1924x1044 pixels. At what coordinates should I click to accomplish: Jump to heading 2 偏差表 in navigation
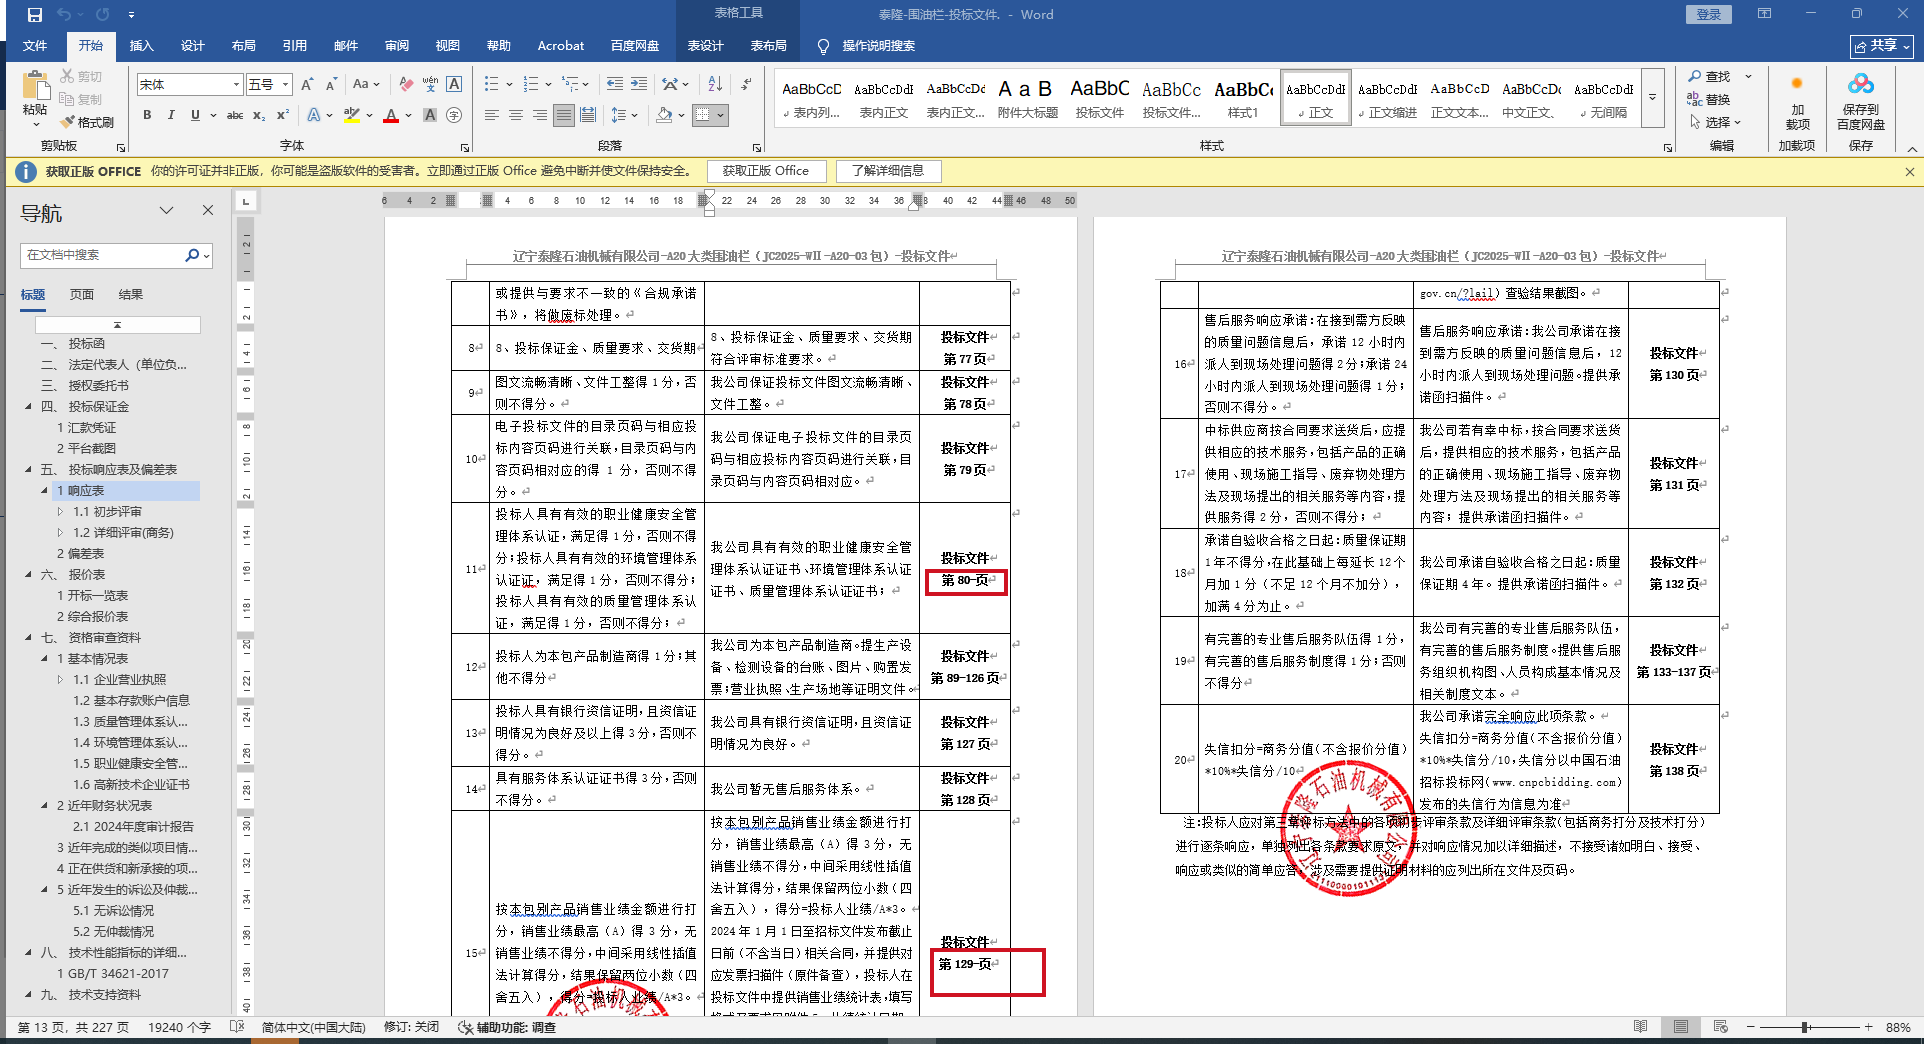coord(80,553)
